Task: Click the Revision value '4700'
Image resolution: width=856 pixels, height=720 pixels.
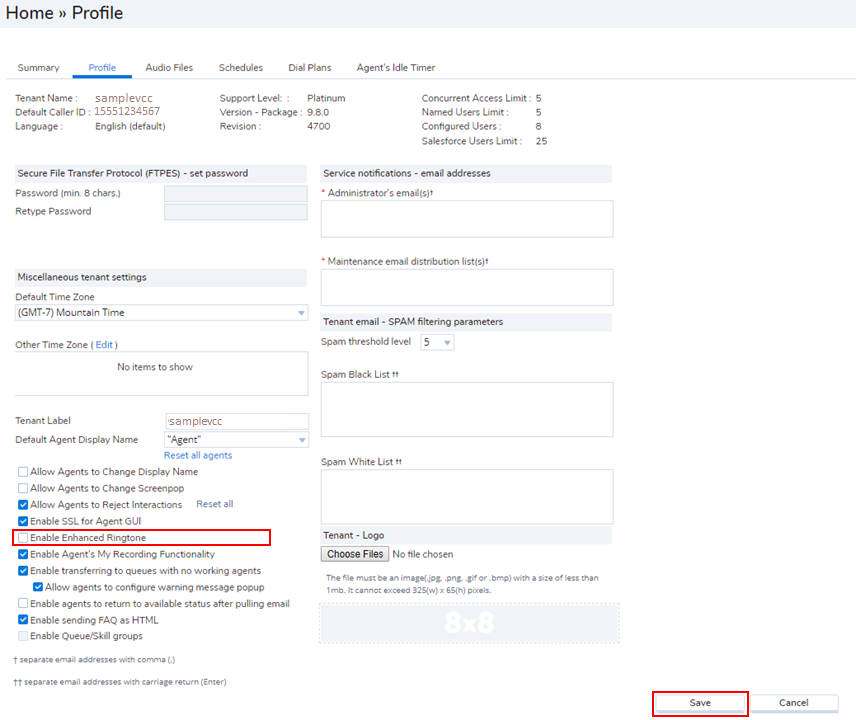Action: point(319,126)
